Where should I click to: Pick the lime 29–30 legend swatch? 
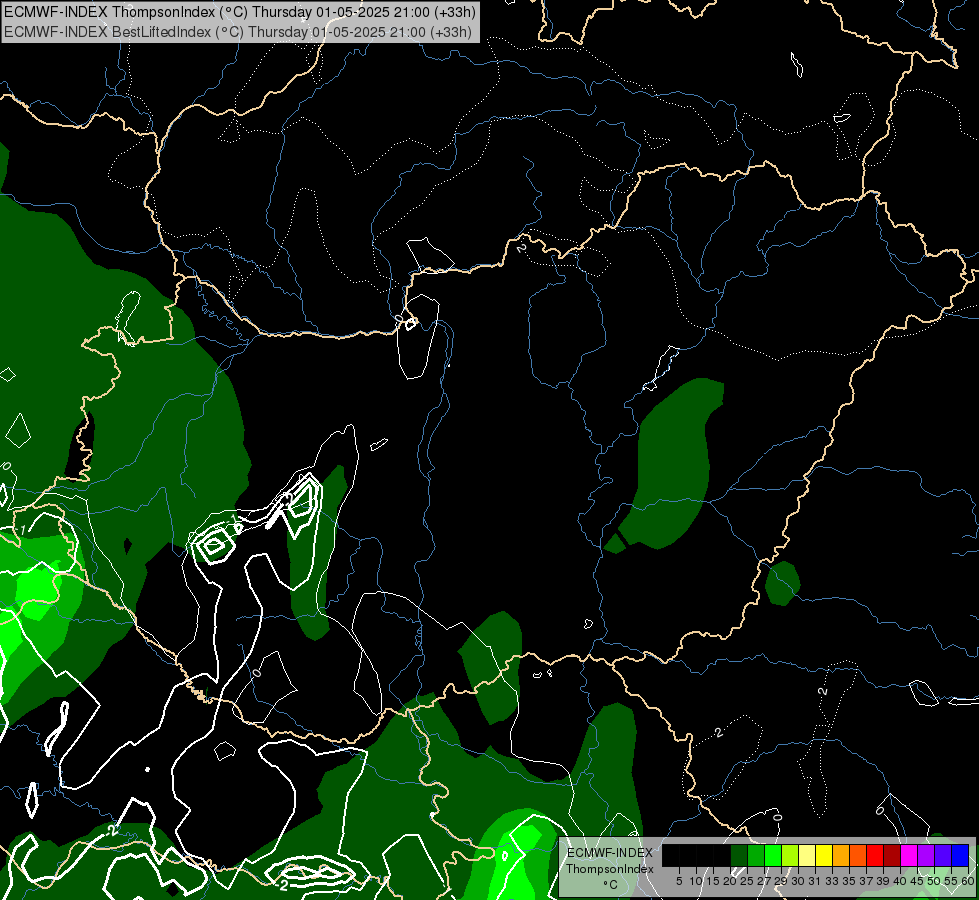point(790,856)
